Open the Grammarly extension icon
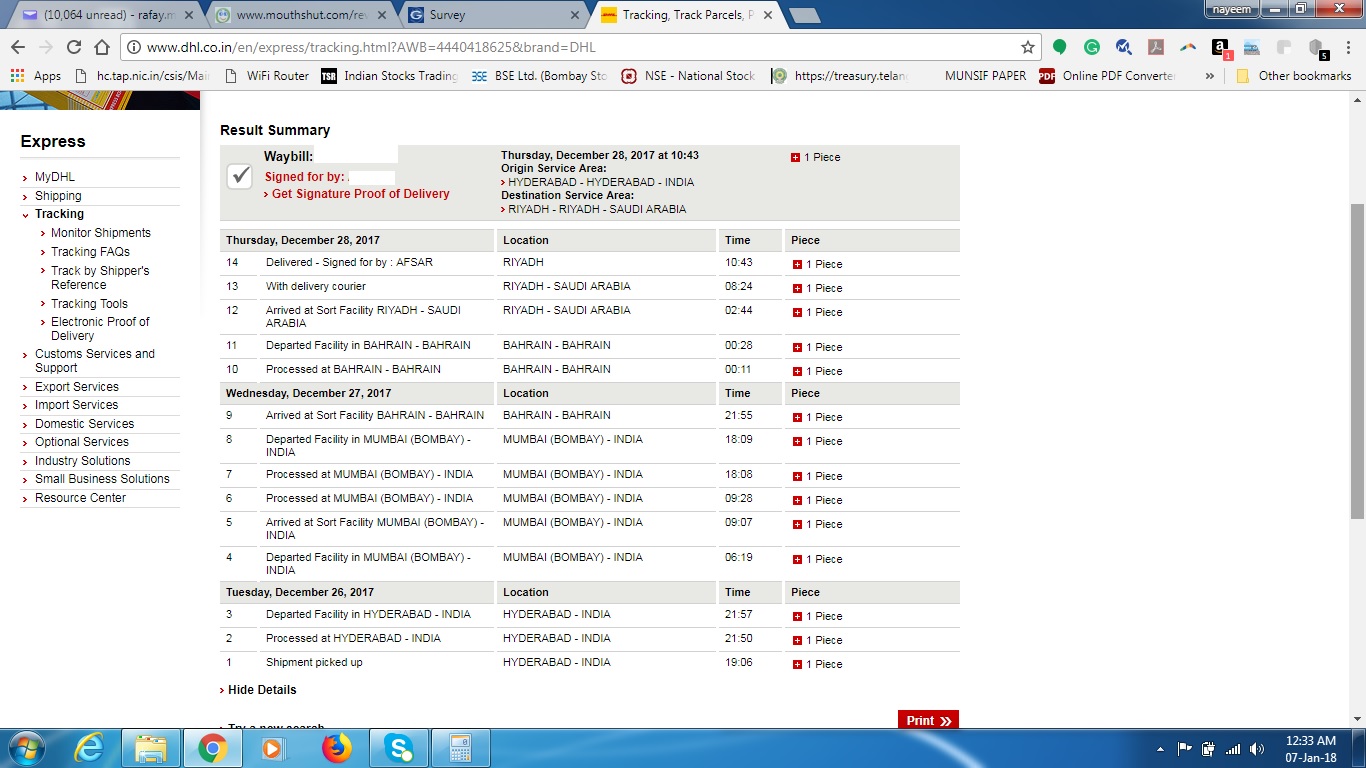This screenshot has height=768, width=1366. click(x=1092, y=47)
